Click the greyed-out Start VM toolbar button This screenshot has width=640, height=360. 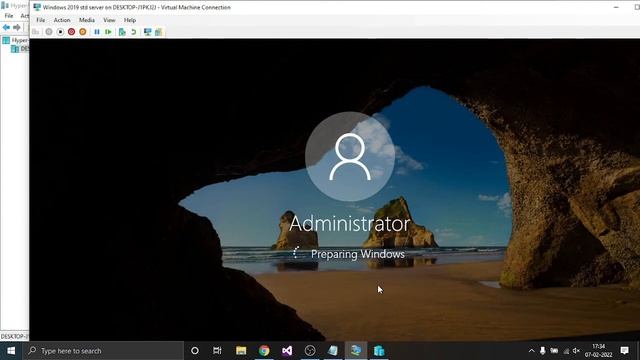(49, 32)
